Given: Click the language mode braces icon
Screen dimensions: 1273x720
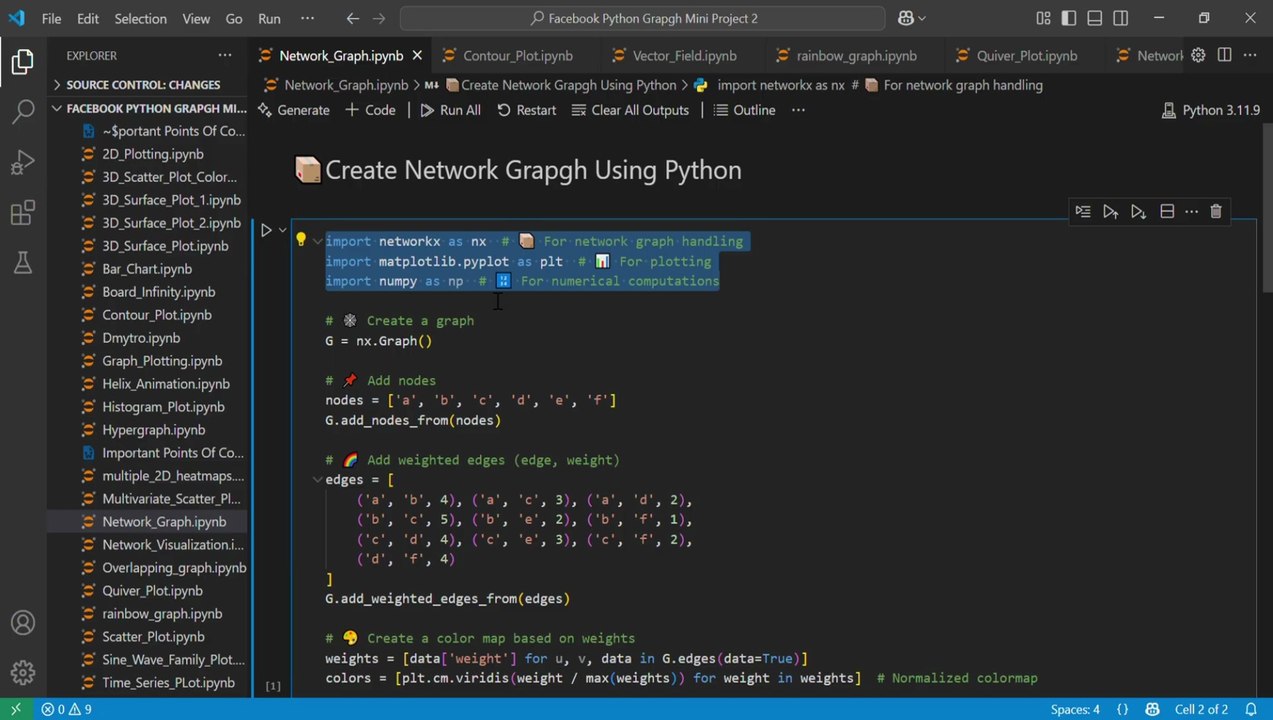Looking at the screenshot, I should click(x=1122, y=709).
